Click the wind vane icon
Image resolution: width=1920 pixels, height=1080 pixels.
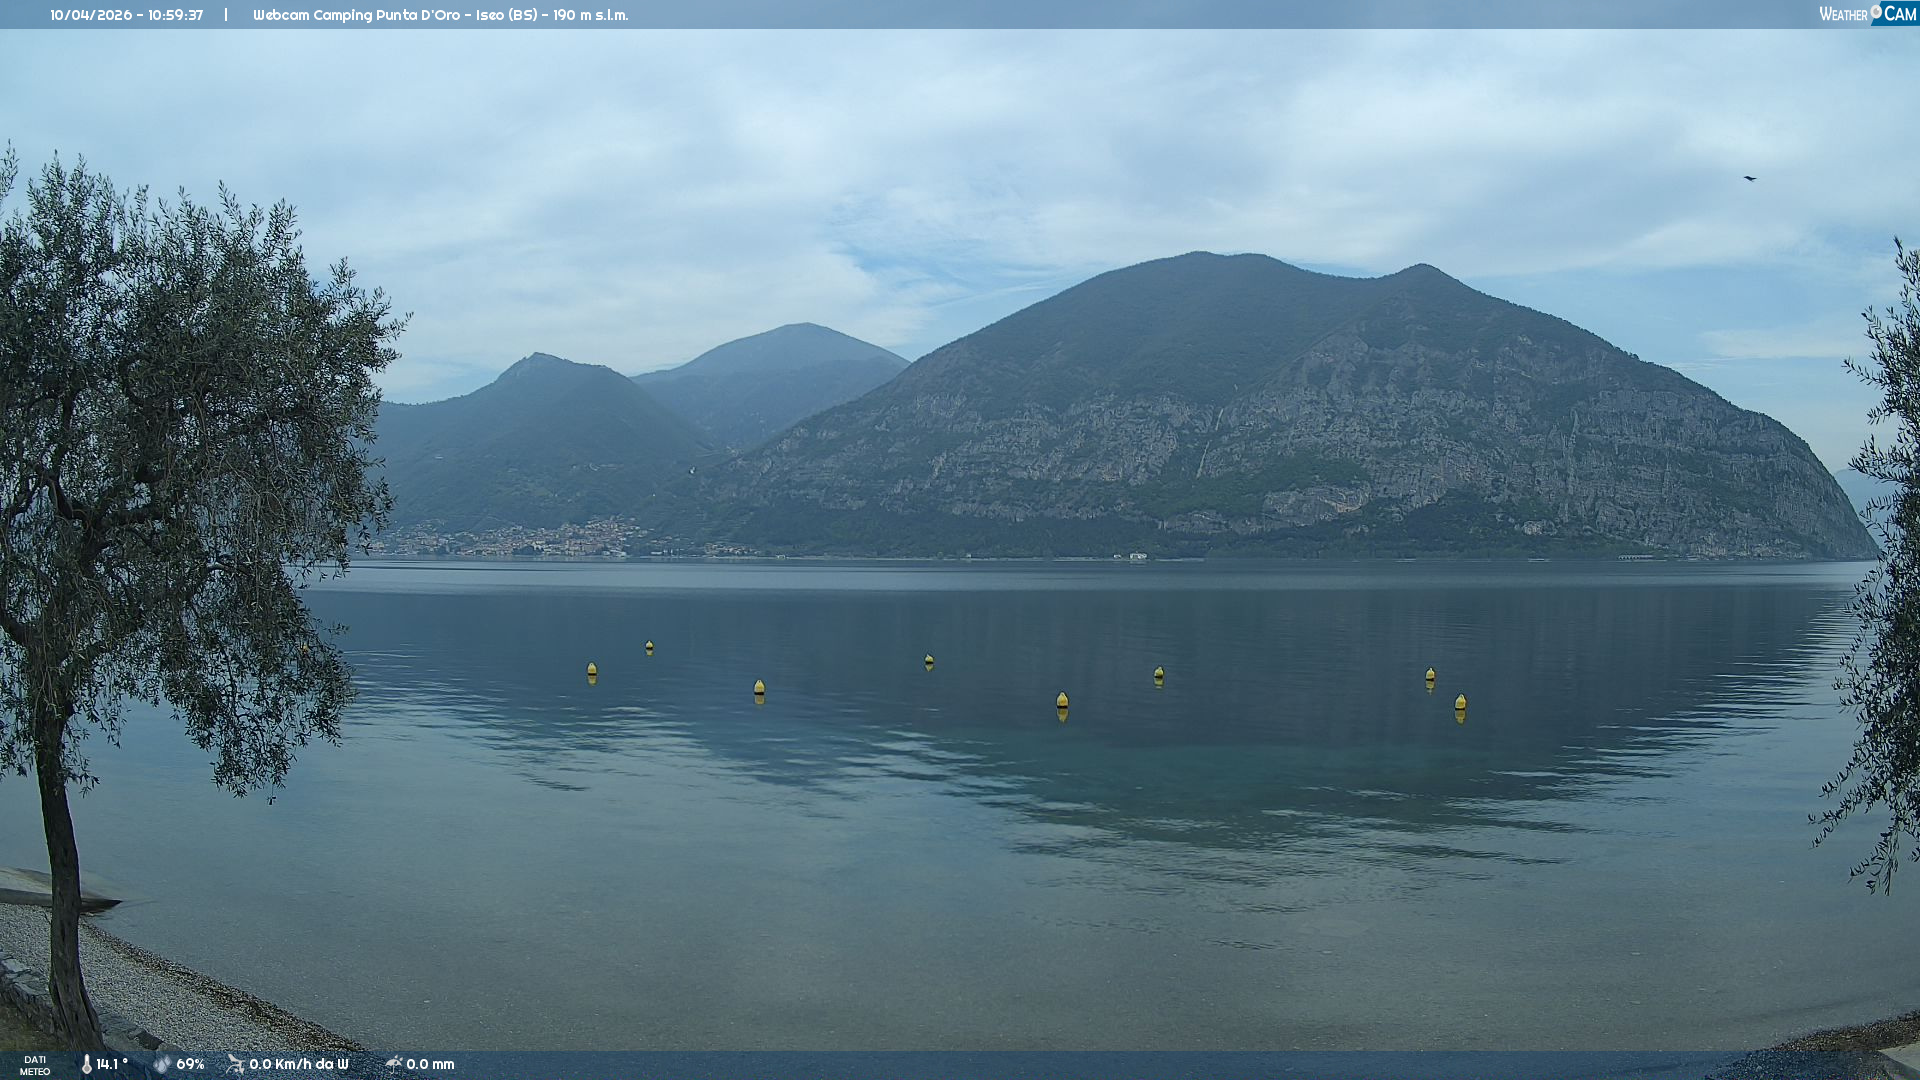pyautogui.click(x=235, y=1064)
